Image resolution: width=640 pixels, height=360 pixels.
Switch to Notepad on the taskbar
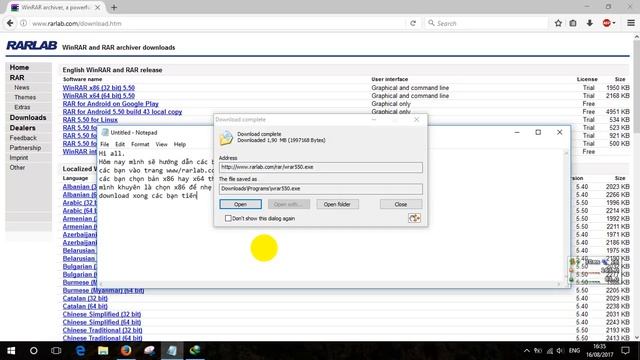[172, 351]
